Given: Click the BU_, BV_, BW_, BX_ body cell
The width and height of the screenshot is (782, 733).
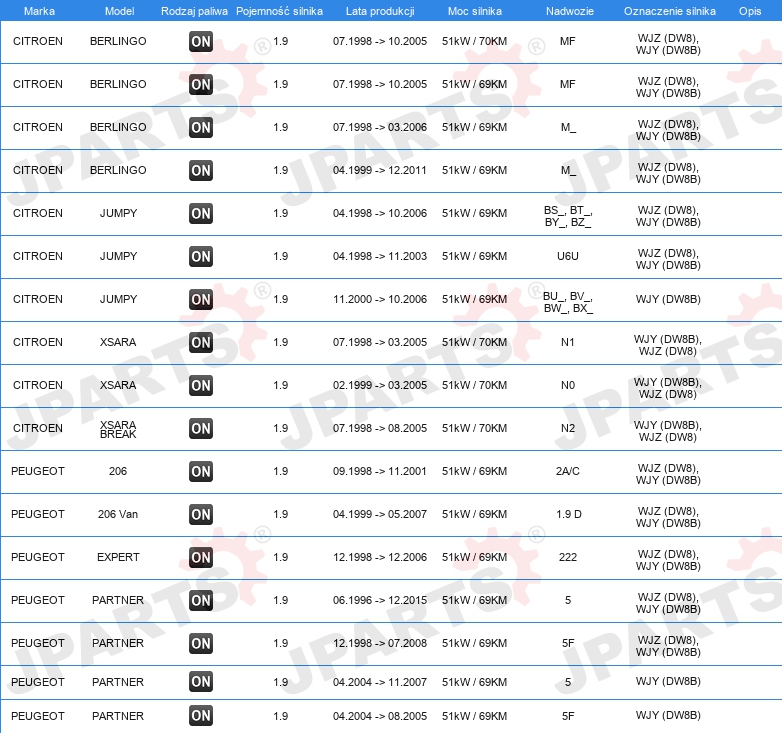Looking at the screenshot, I should coord(568,302).
